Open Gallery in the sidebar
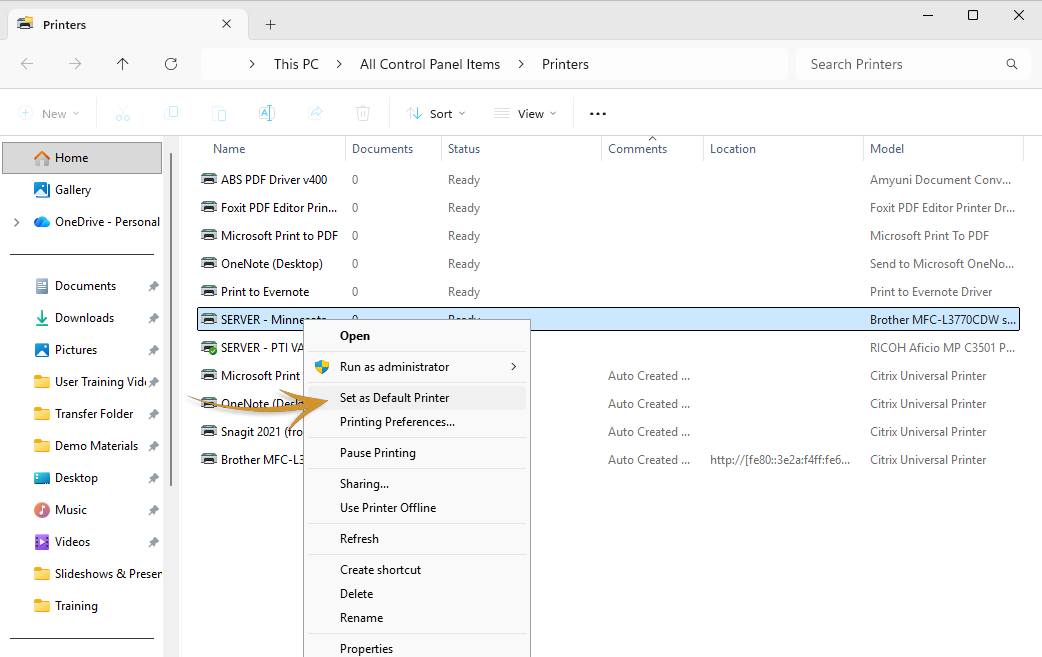This screenshot has height=657, width=1042. point(72,190)
